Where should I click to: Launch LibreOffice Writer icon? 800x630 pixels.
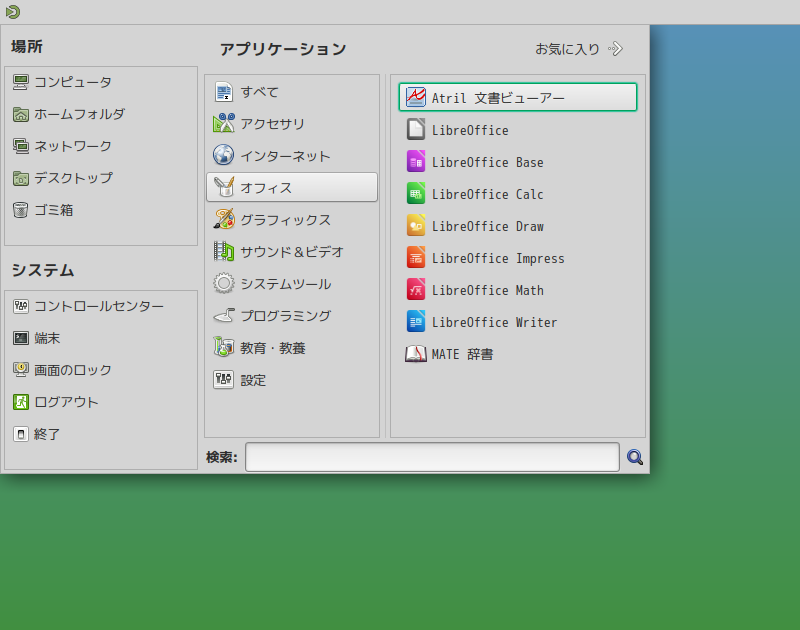pyautogui.click(x=416, y=322)
